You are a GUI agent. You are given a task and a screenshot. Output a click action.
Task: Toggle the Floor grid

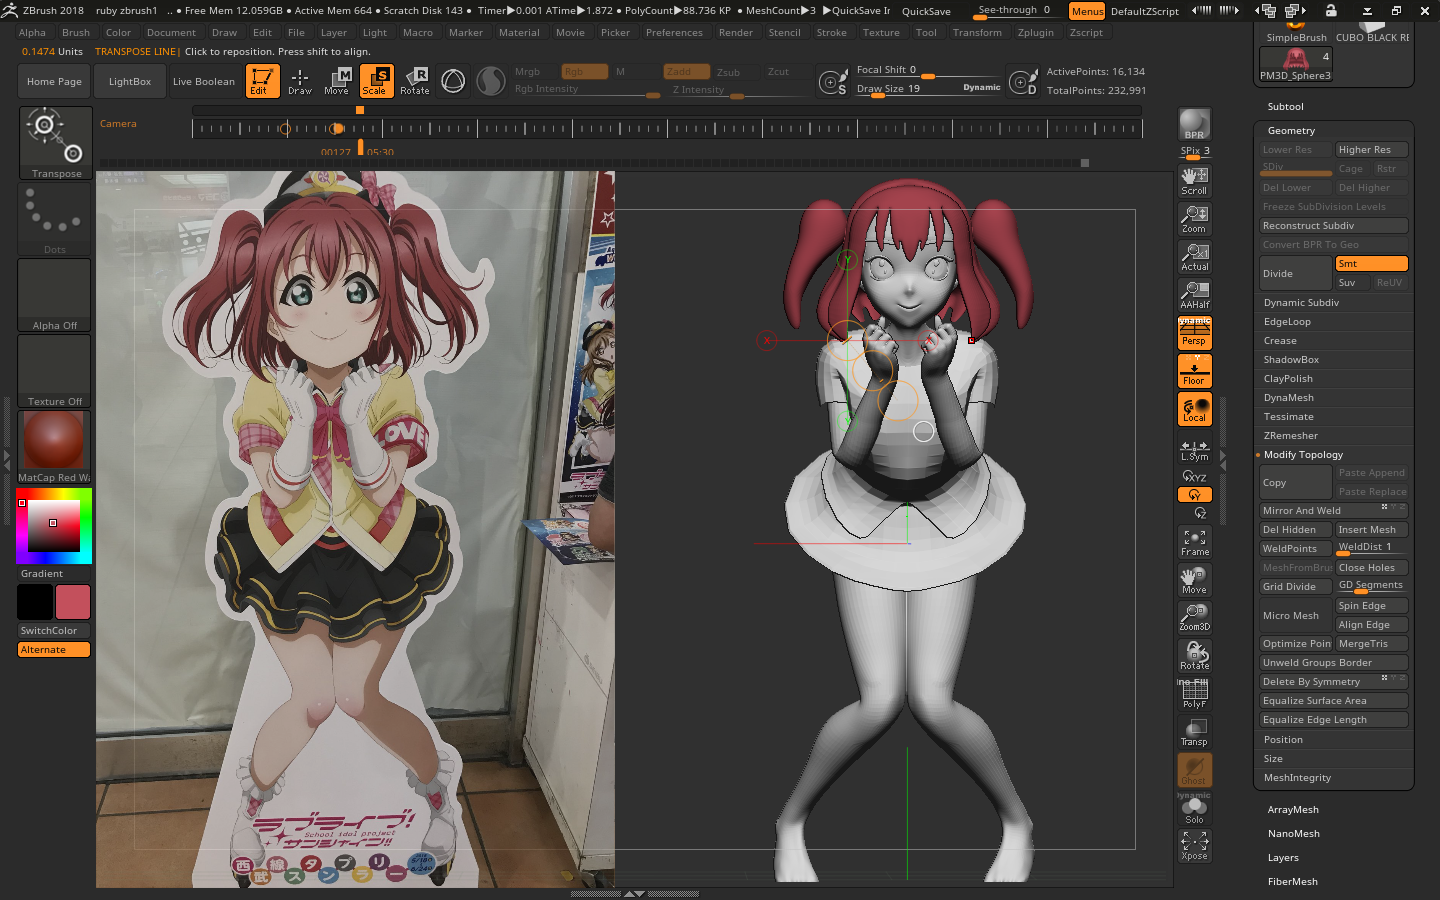point(1194,371)
